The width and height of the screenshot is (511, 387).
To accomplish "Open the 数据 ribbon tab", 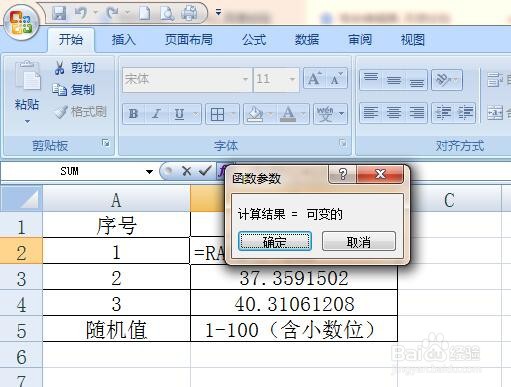I will point(307,40).
